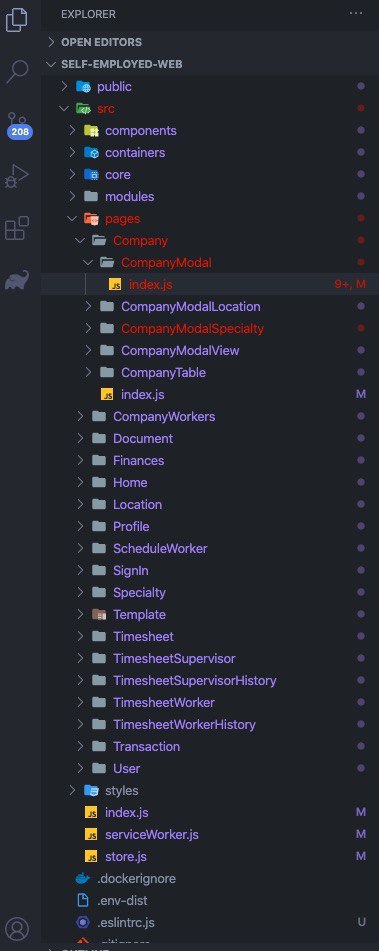Open the Explorer view in activity bar
Image resolution: width=379 pixels, height=951 pixels.
click(16, 19)
